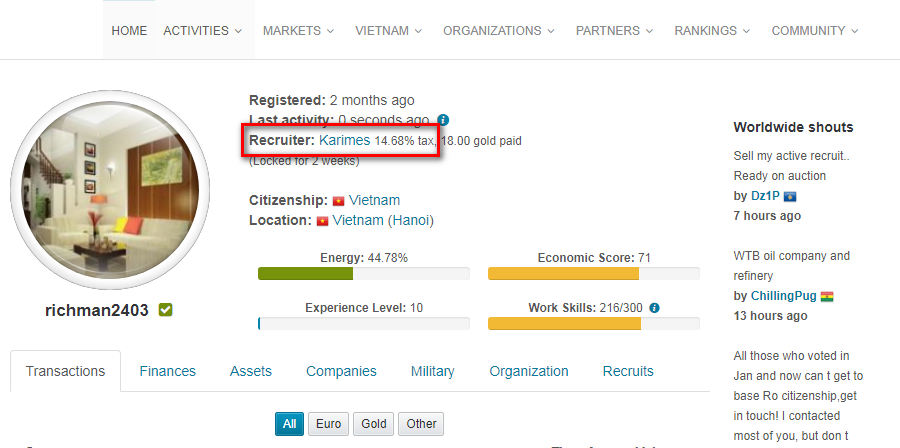Switch to the Finances tab
900x448 pixels.
coord(168,371)
